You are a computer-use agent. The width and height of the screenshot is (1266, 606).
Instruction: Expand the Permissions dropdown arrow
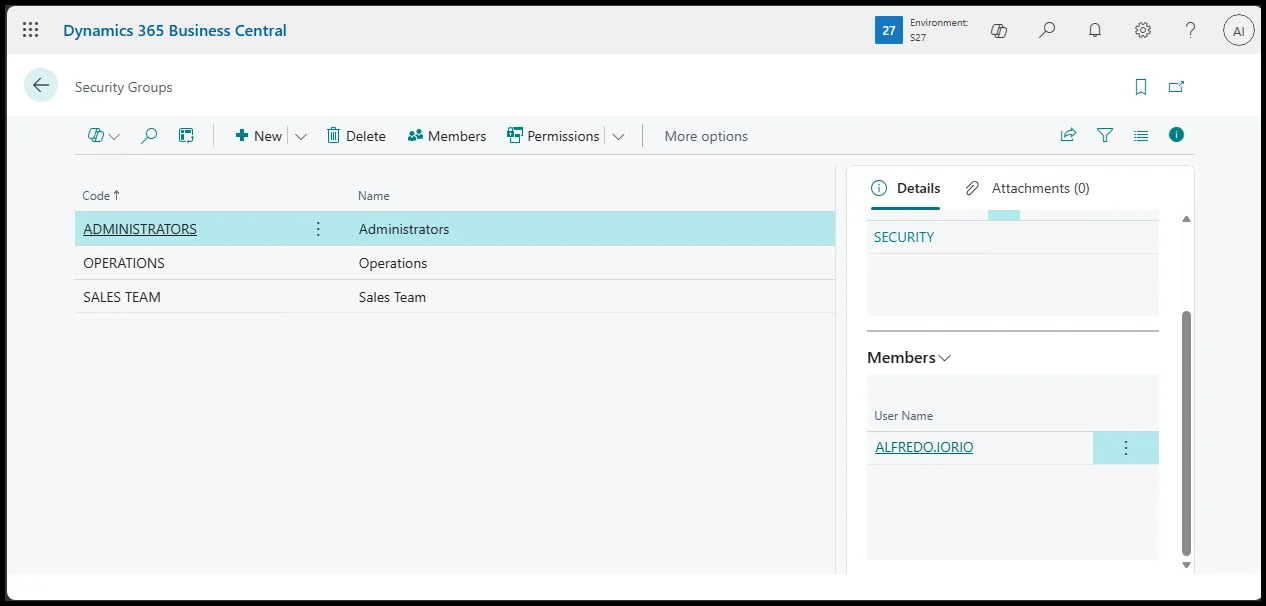coord(618,137)
